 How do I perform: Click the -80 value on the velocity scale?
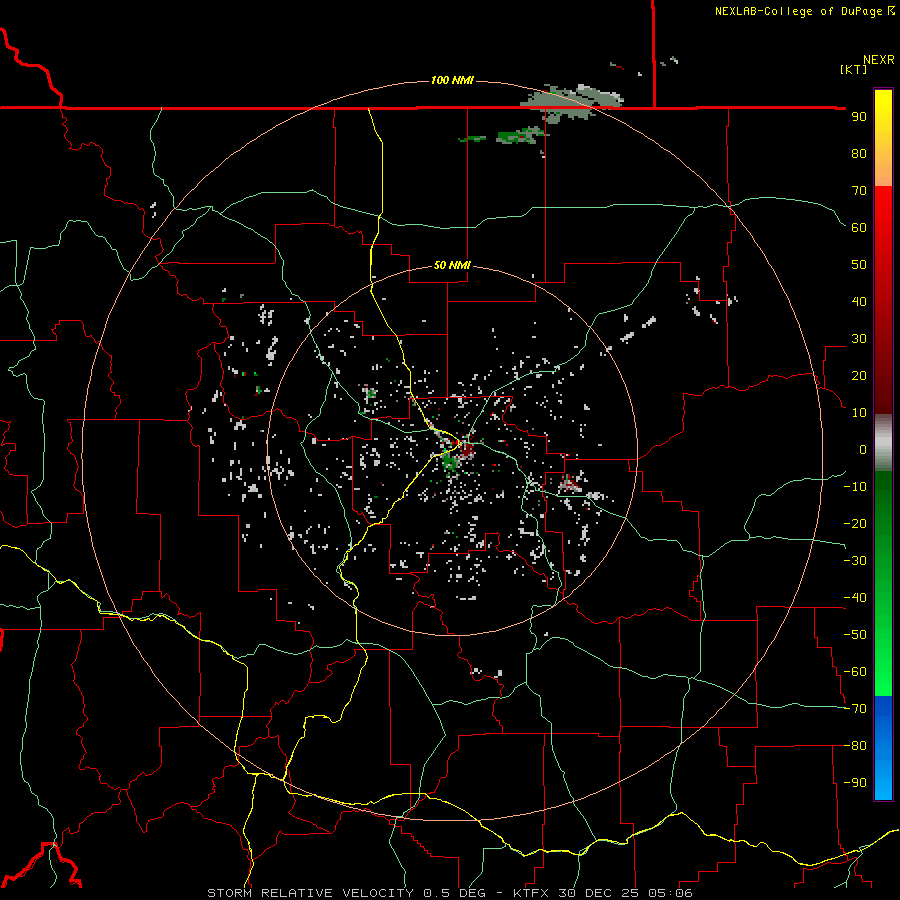pos(855,746)
